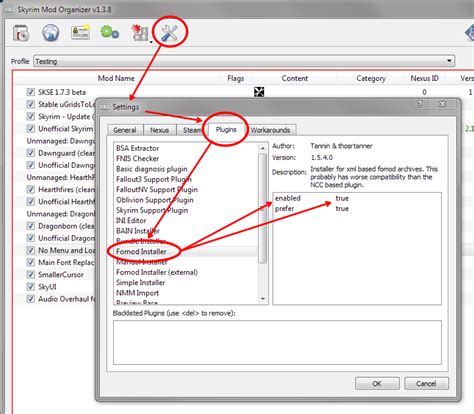This screenshot has width=474, height=414.
Task: Click the Nexus ID column header
Action: [x=424, y=78]
